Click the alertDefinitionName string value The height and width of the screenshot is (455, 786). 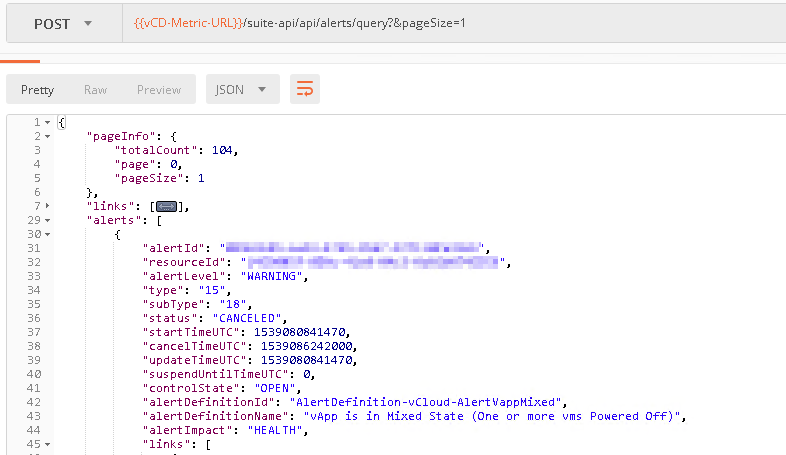click(x=490, y=416)
